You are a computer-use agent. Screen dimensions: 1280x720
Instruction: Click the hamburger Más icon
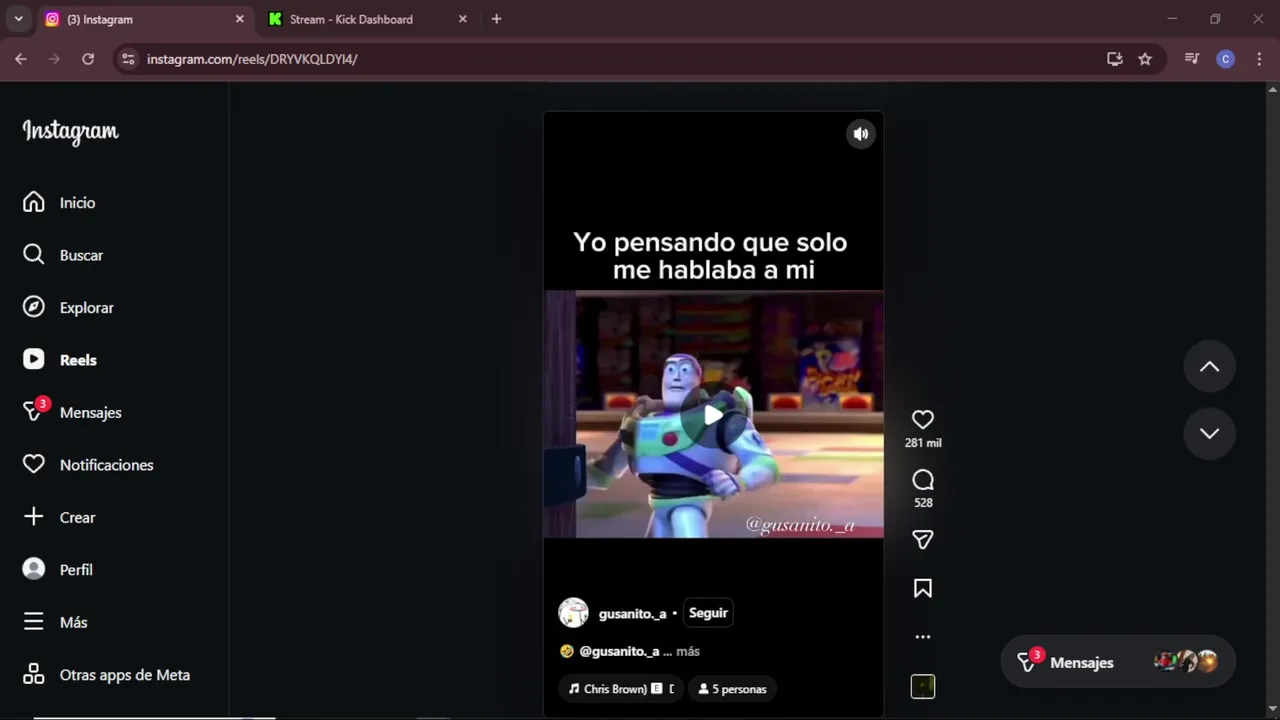click(x=34, y=622)
